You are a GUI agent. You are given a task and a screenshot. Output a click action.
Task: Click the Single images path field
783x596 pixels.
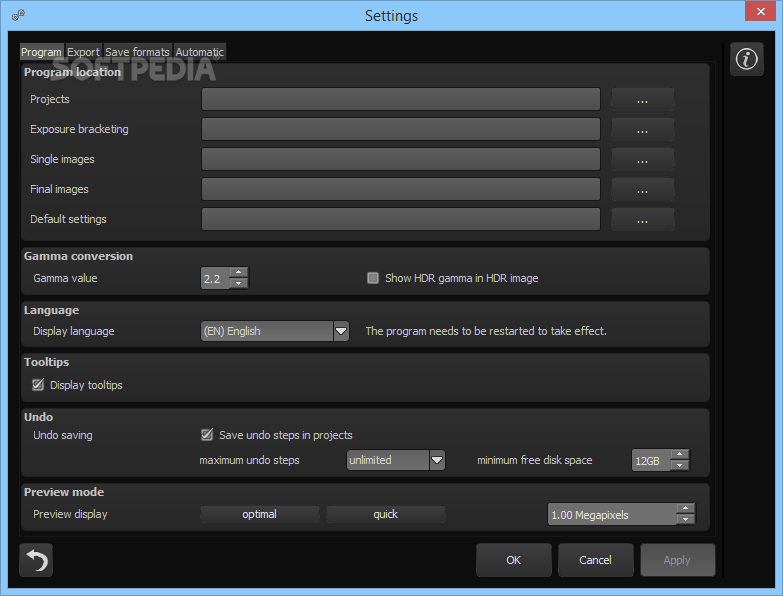[400, 159]
